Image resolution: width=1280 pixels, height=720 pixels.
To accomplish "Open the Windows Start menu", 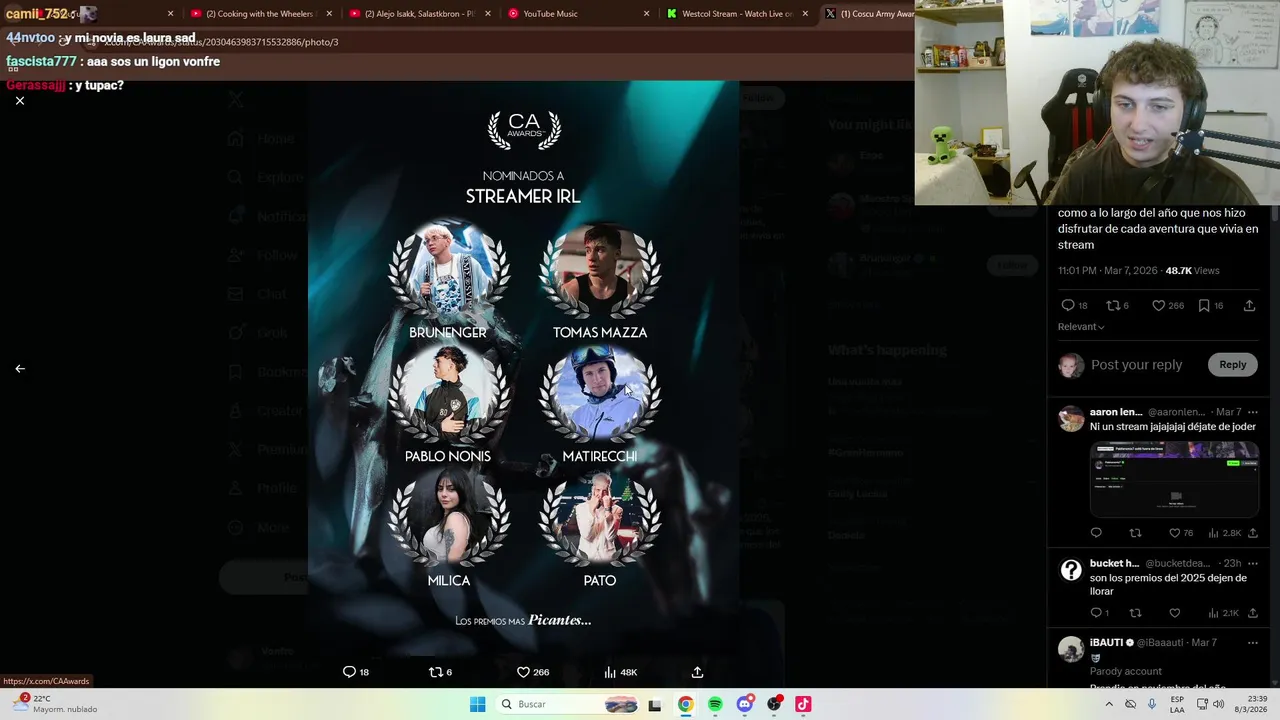I will coord(478,704).
